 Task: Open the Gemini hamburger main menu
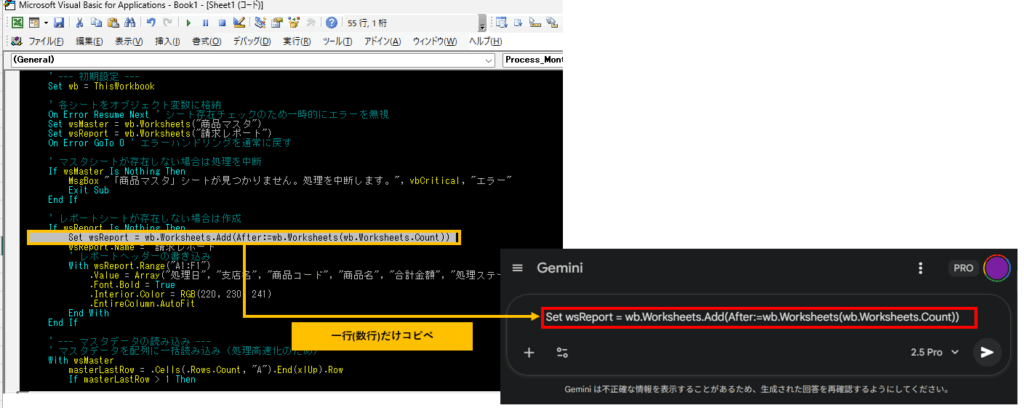coord(517,268)
